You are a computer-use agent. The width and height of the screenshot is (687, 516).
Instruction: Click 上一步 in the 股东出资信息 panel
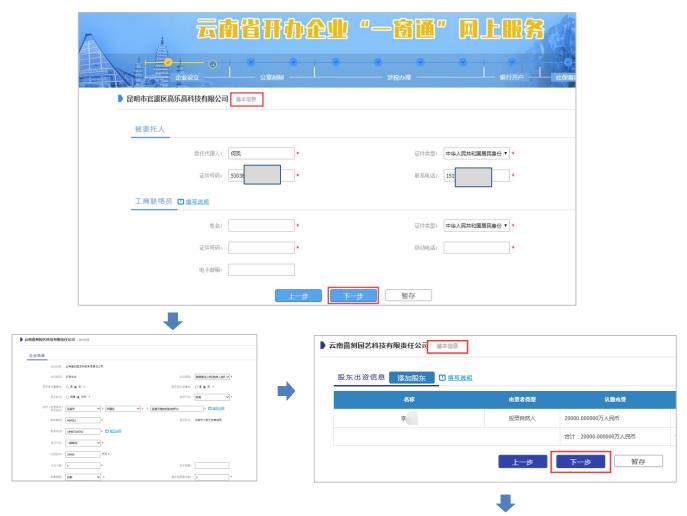point(523,463)
